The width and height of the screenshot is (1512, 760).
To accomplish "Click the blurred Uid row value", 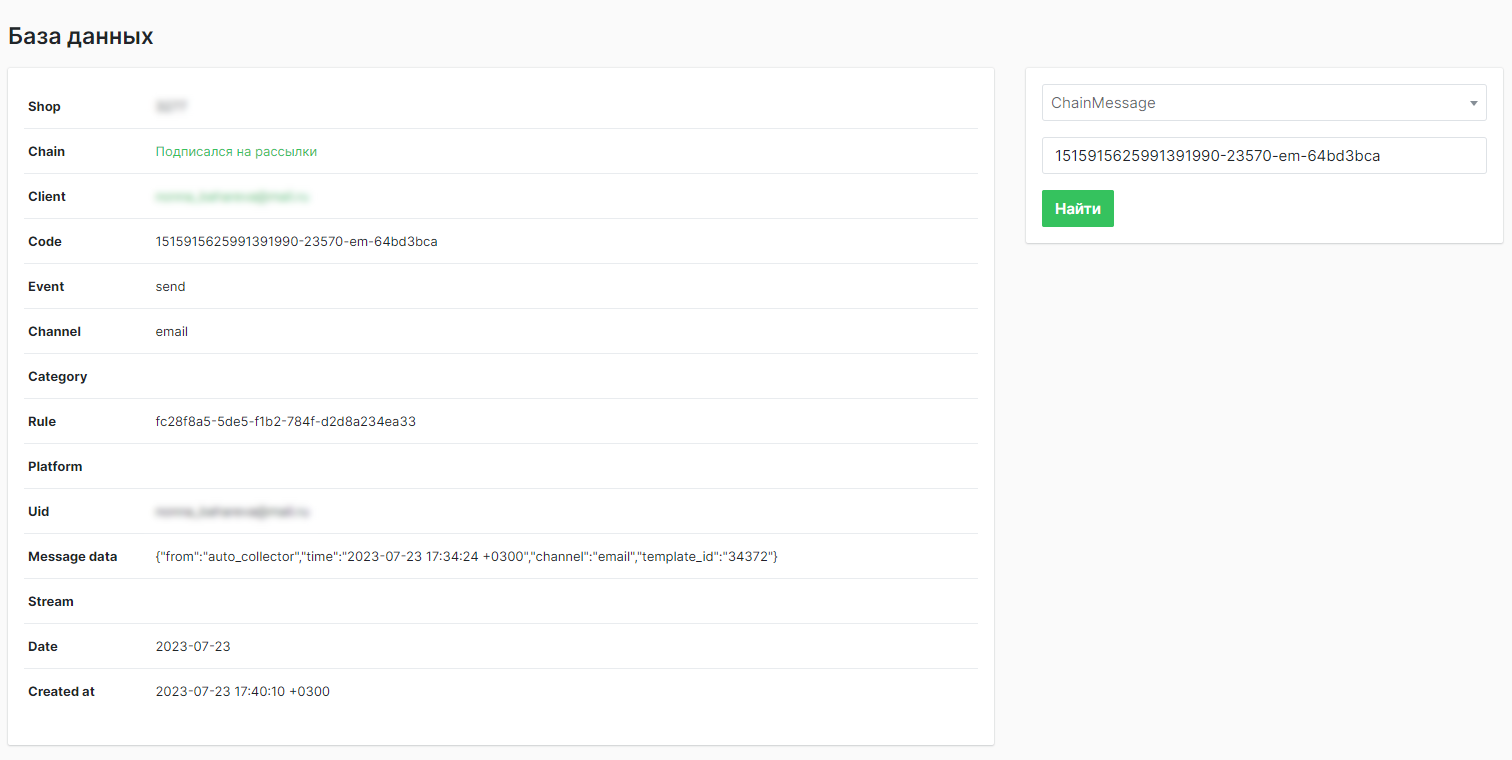I will coord(232,512).
